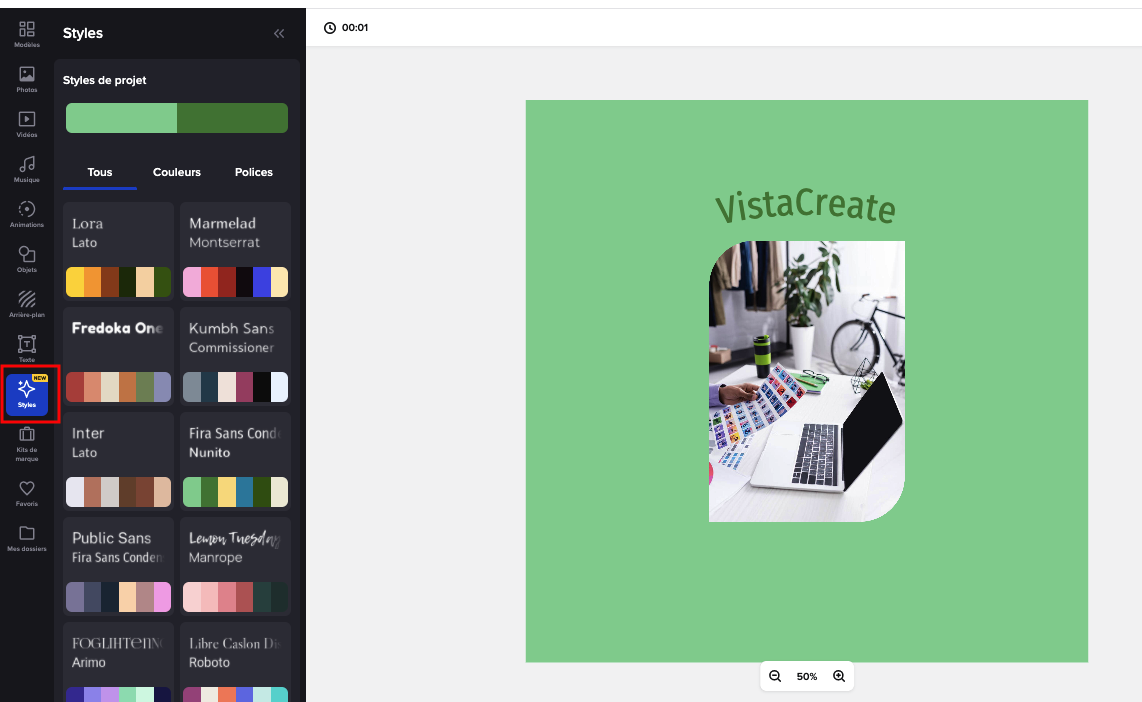Image resolution: width=1142 pixels, height=702 pixels.
Task: Apply the Marmelad Montserrat style
Action: coord(235,251)
